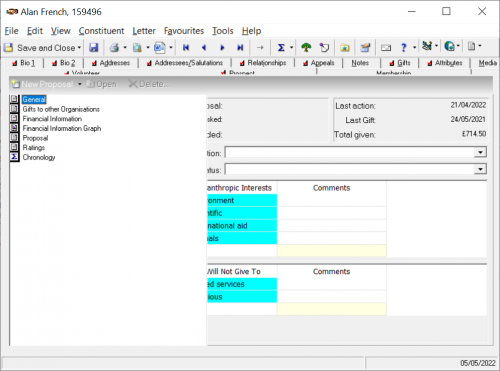Switch to the Notes tab
500x371 pixels.
pos(360,63)
